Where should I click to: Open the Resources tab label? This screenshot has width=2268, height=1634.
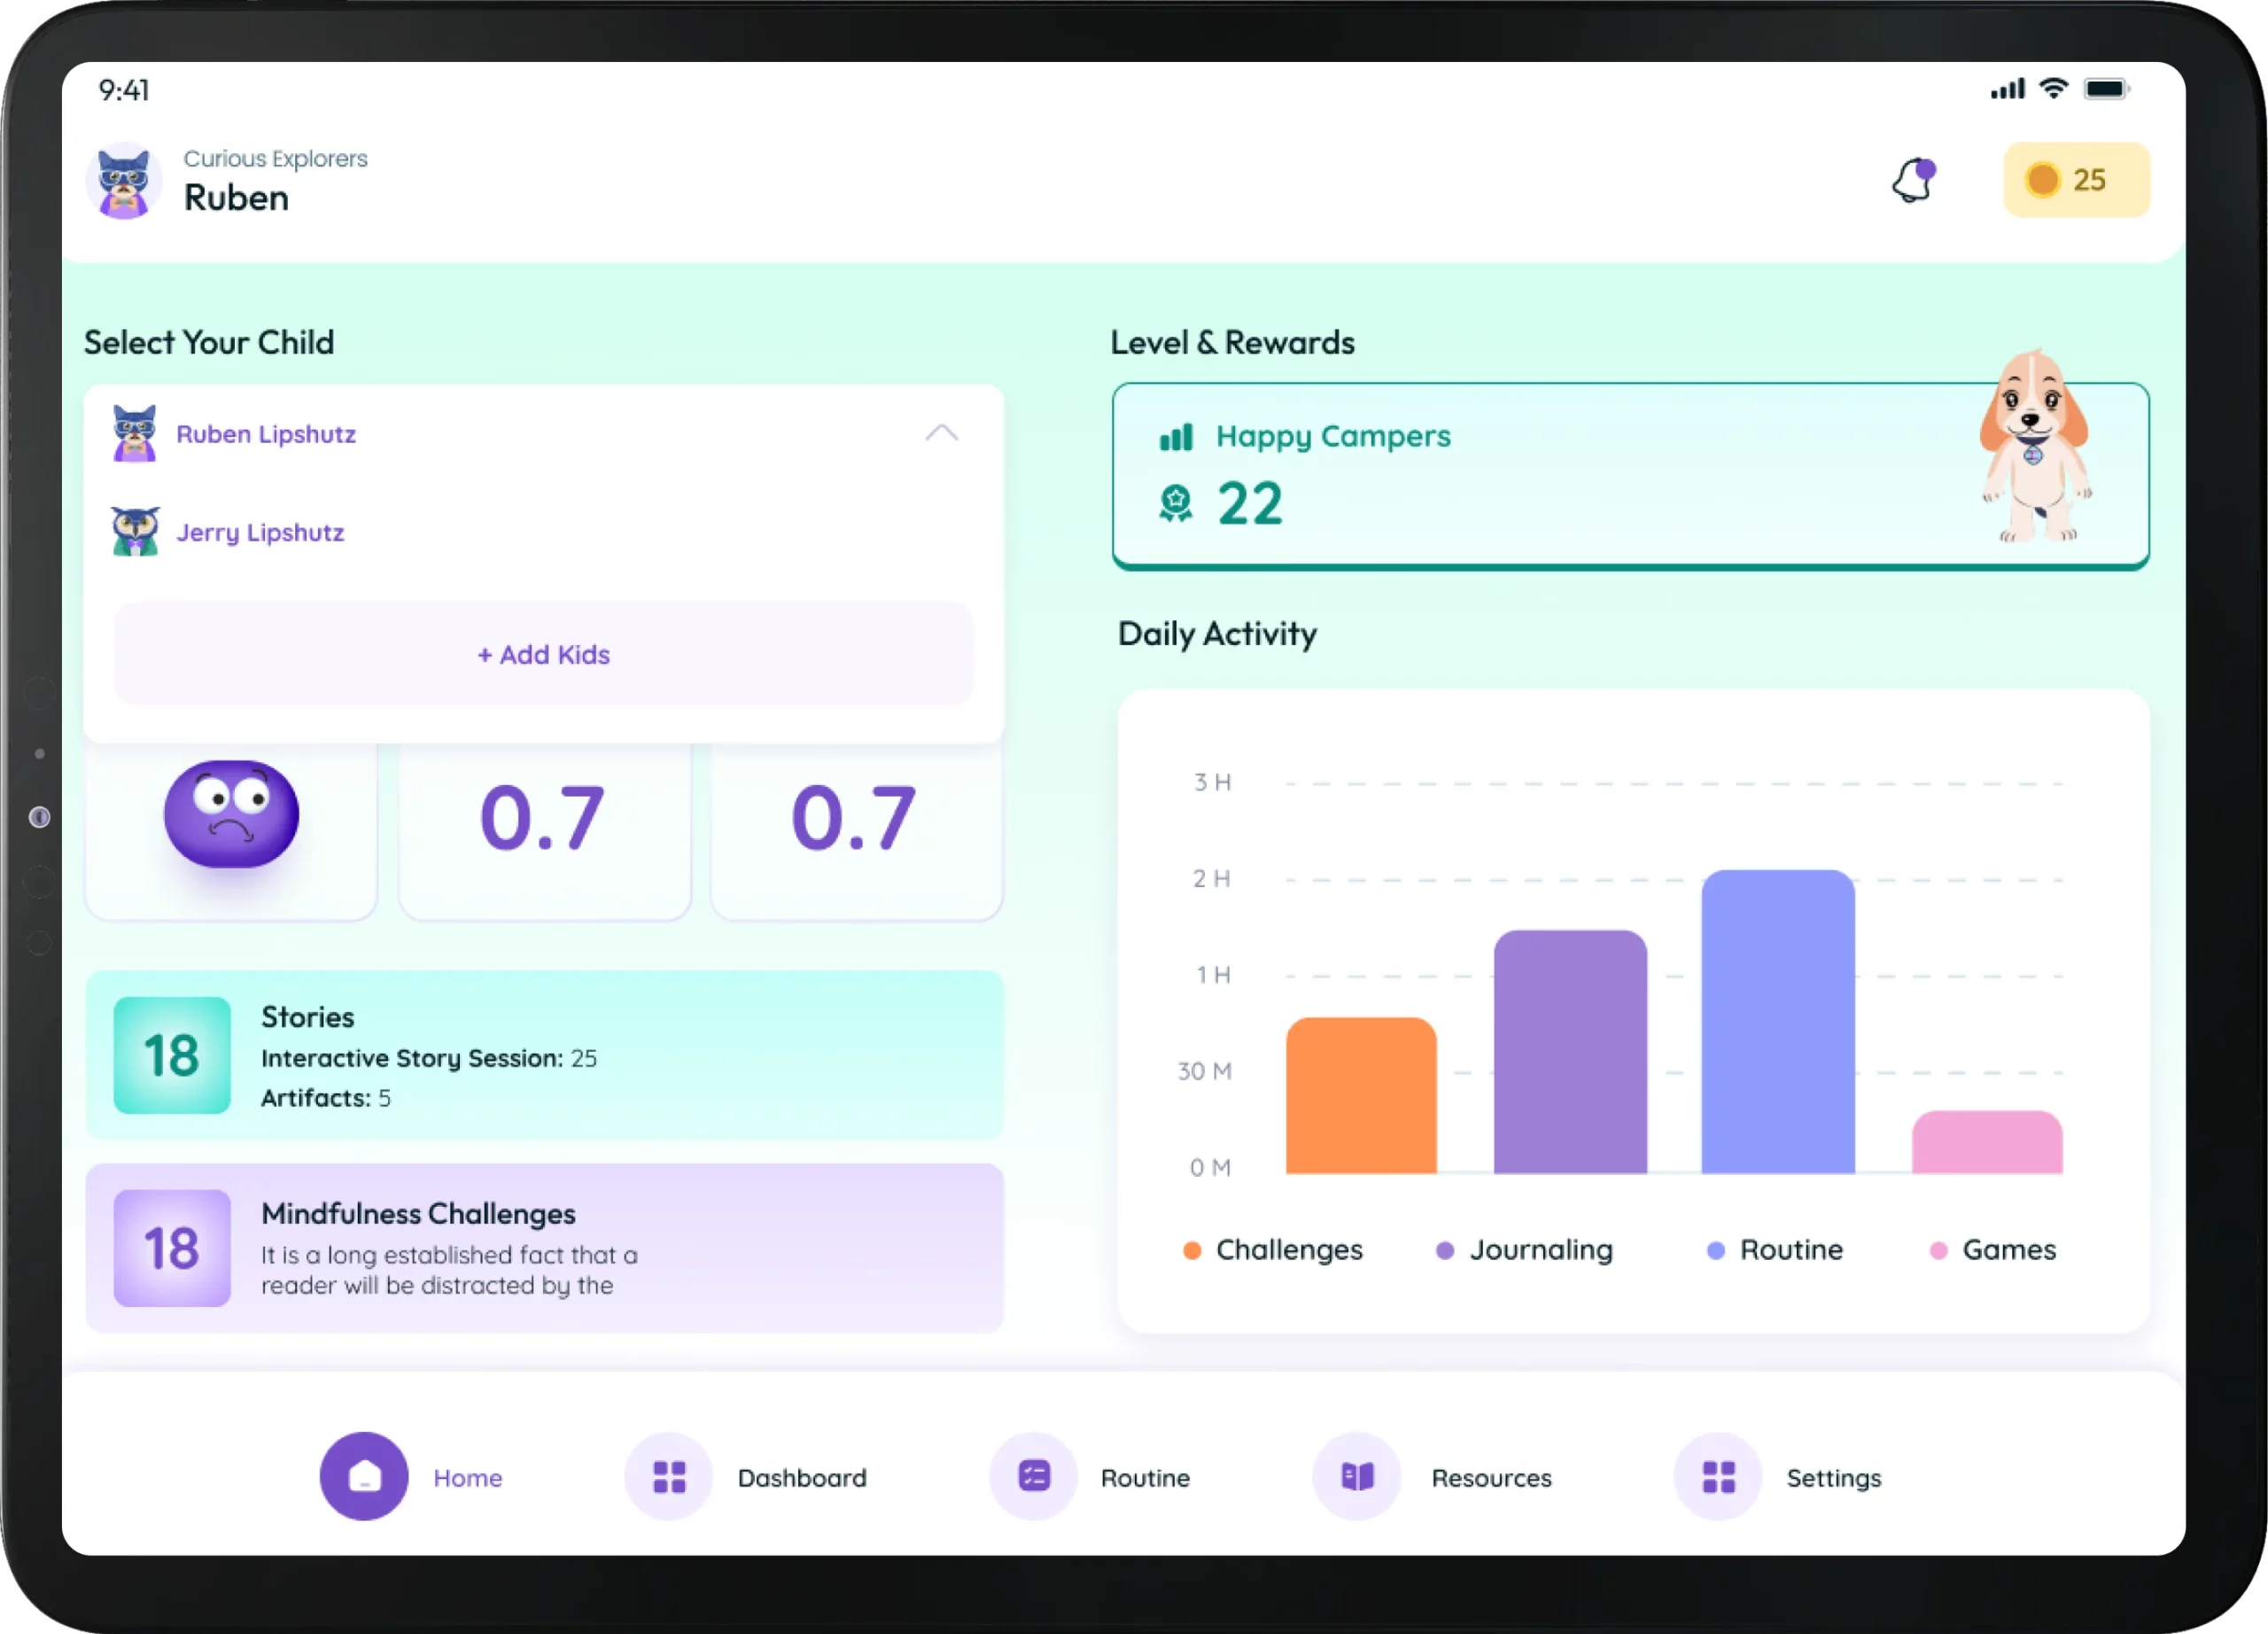click(1491, 1478)
